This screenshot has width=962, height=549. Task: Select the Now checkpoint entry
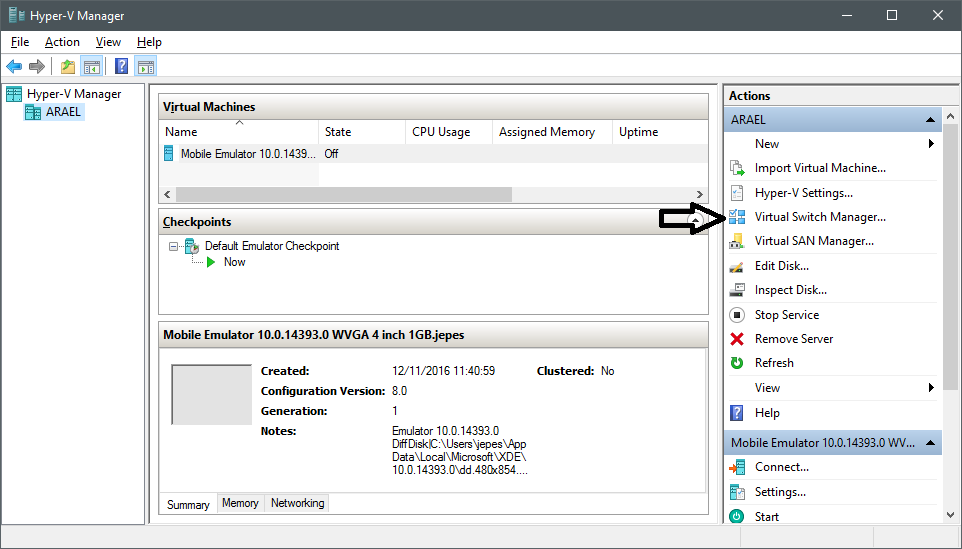coord(234,262)
